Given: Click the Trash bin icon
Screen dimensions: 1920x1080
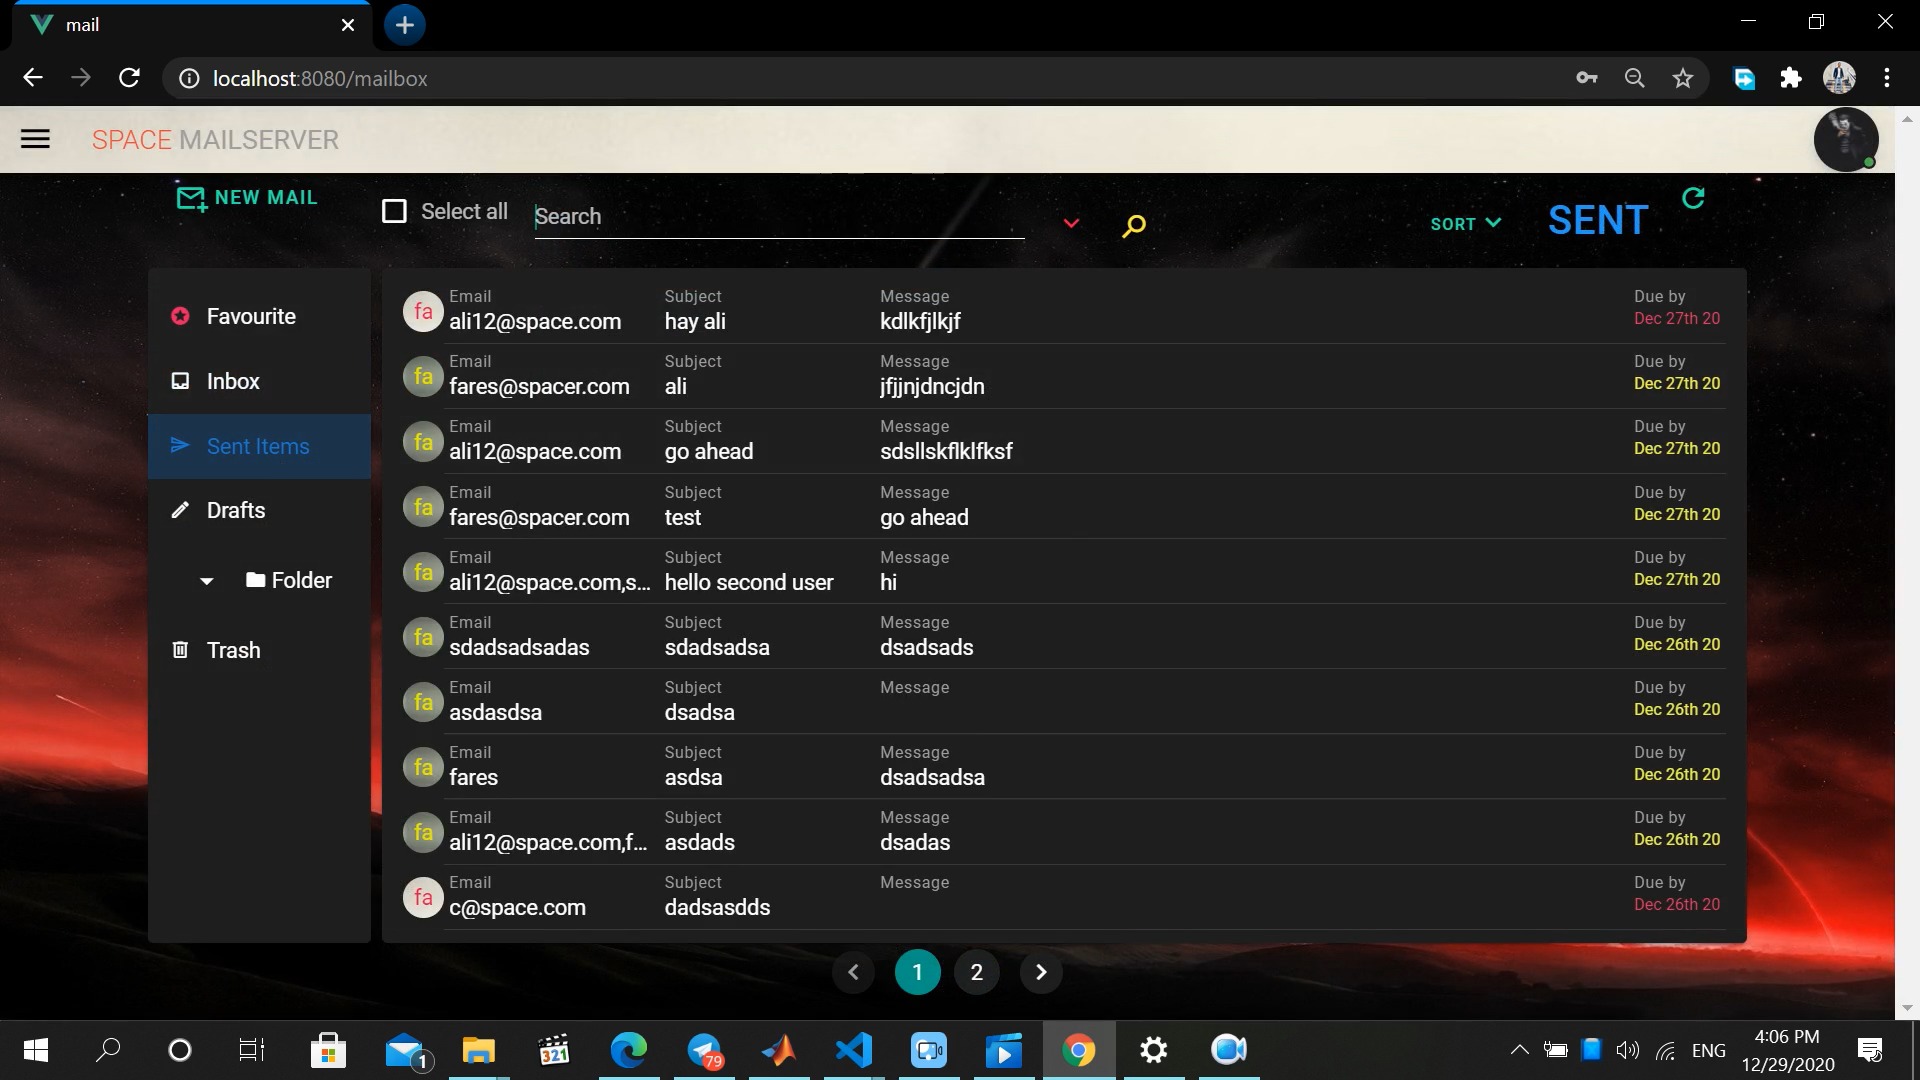Looking at the screenshot, I should click(180, 650).
